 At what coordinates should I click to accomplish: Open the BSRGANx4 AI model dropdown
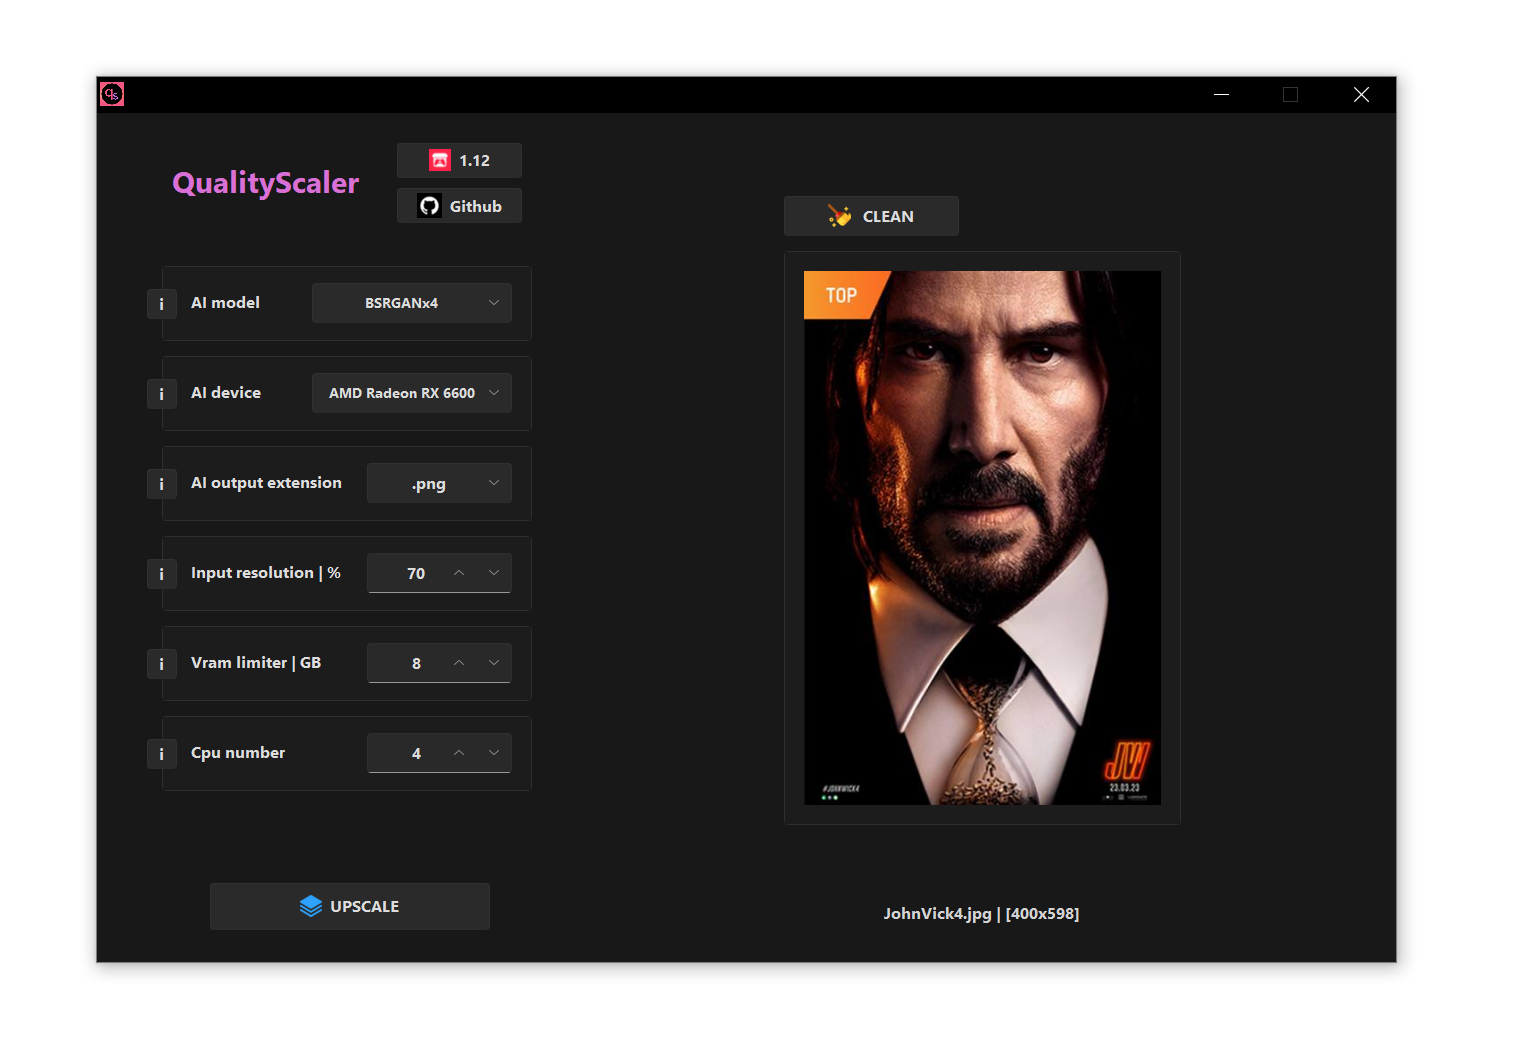(412, 303)
